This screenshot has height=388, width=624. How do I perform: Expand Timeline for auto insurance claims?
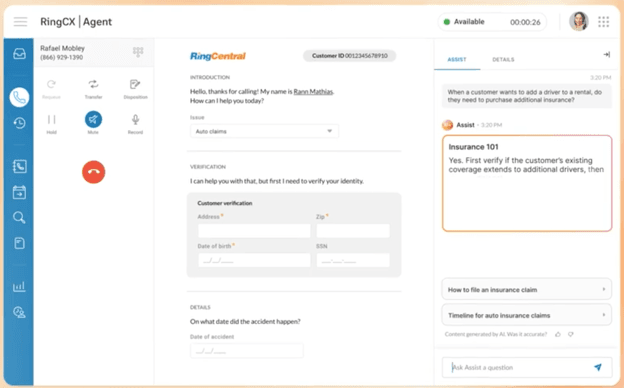pos(526,315)
